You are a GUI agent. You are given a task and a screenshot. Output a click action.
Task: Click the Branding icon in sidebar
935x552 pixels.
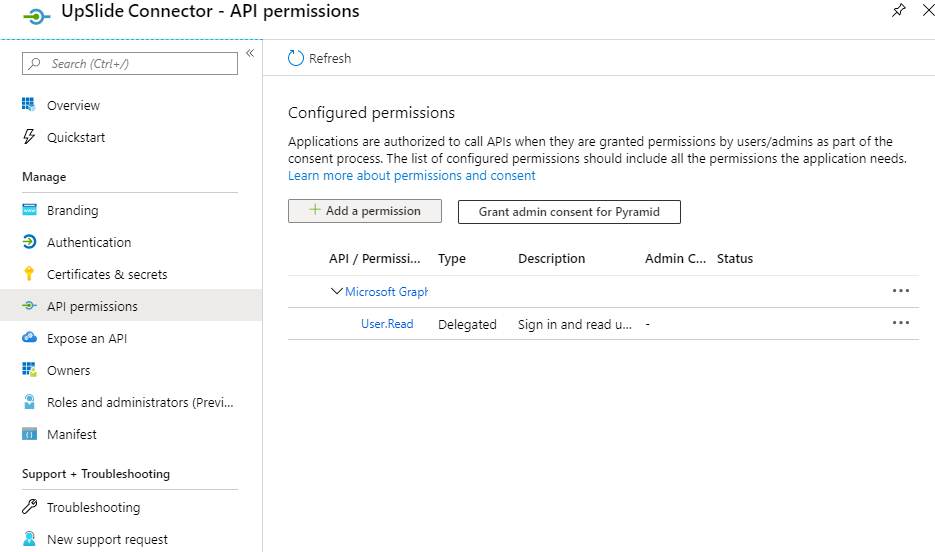click(x=29, y=210)
